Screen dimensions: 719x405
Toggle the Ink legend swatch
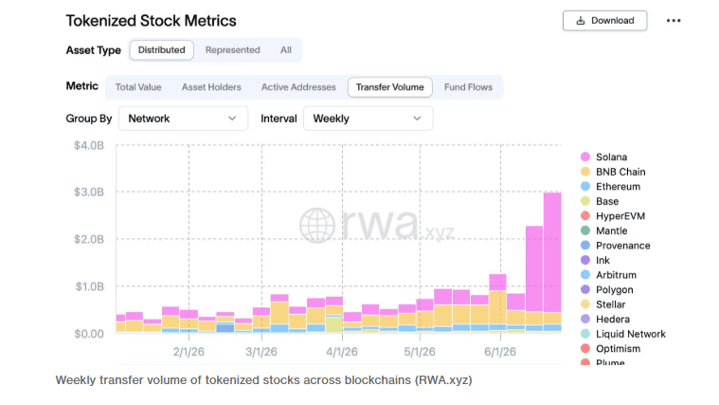tap(585, 260)
